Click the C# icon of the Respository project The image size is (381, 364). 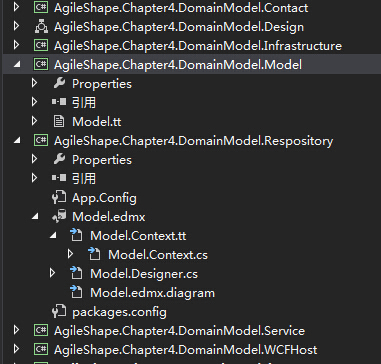click(41, 140)
